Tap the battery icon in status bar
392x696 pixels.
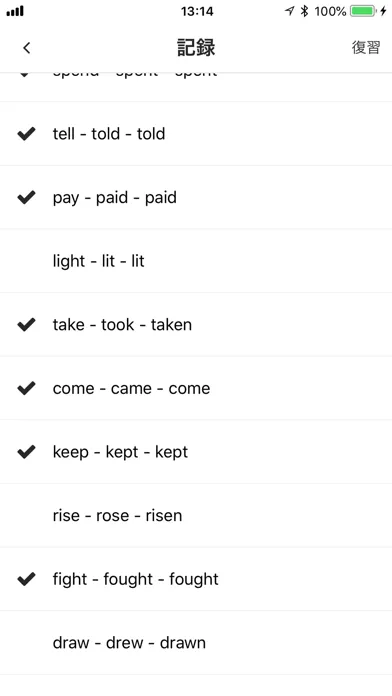[363, 11]
